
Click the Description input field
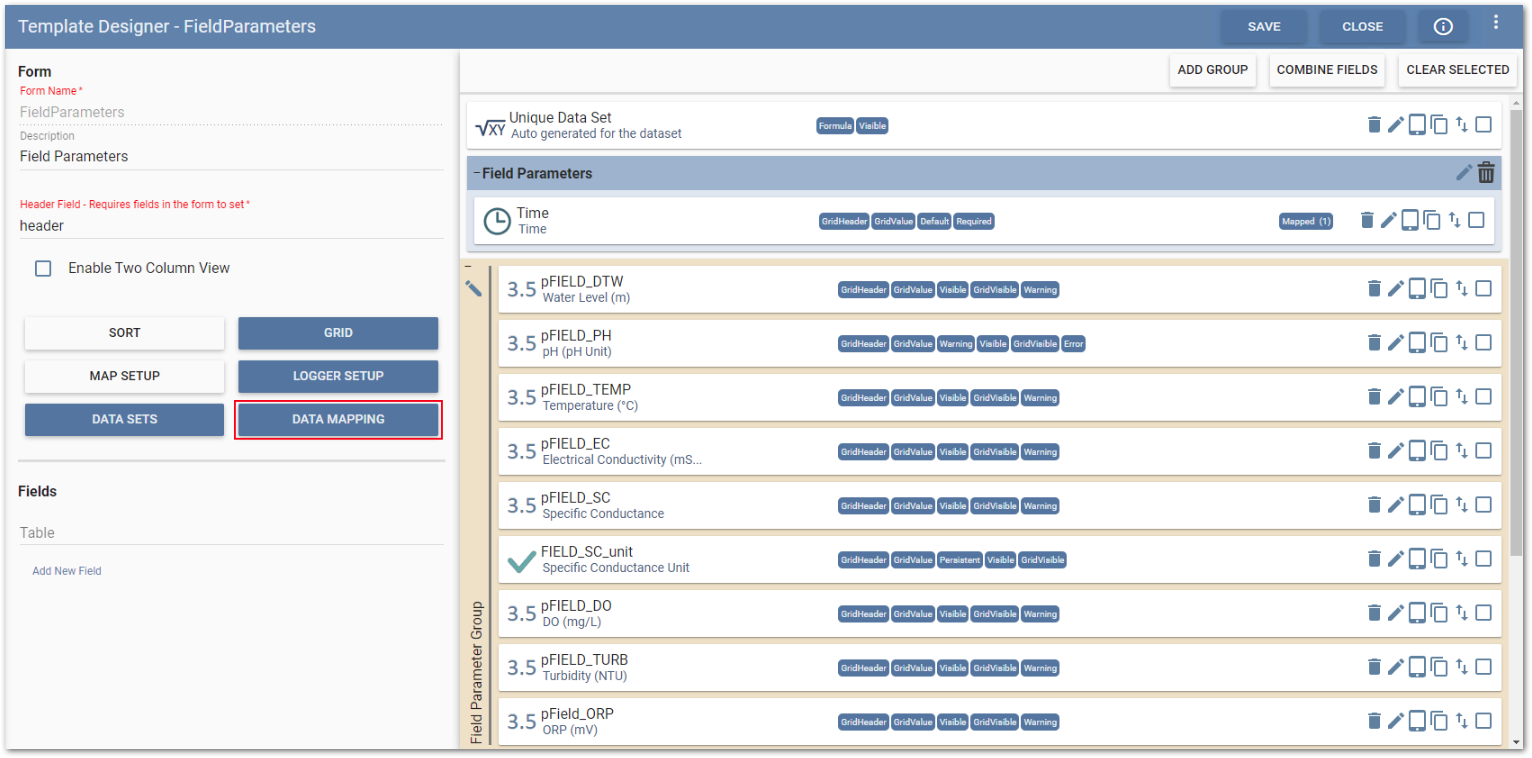(x=231, y=157)
